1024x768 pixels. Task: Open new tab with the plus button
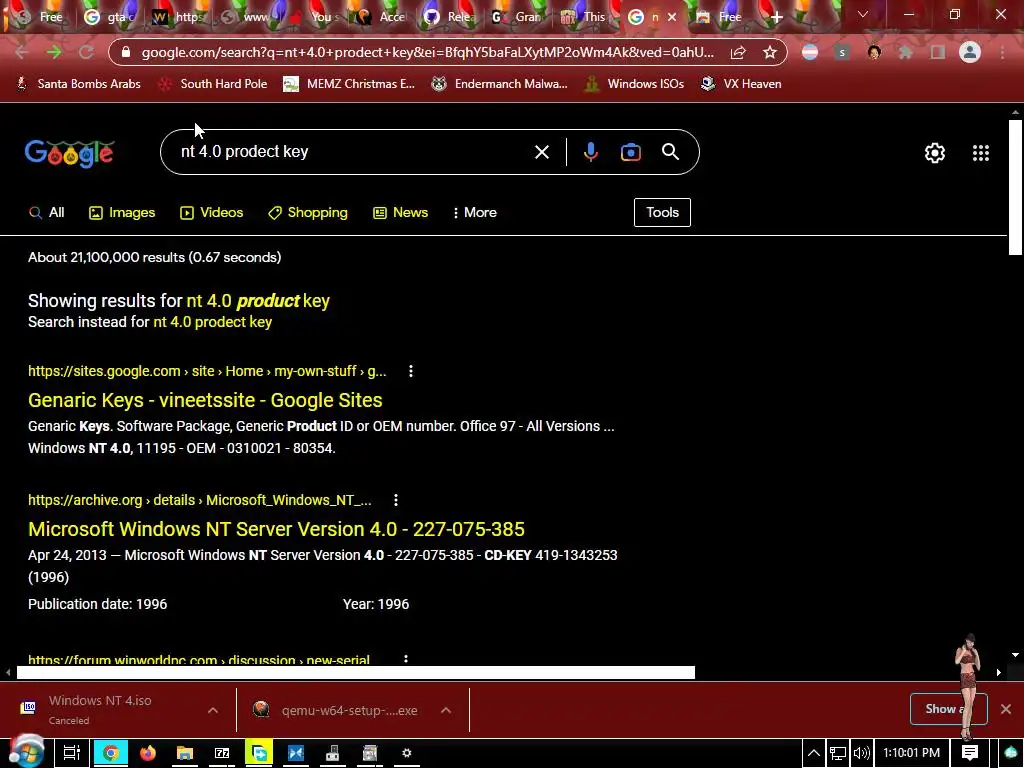coord(776,17)
